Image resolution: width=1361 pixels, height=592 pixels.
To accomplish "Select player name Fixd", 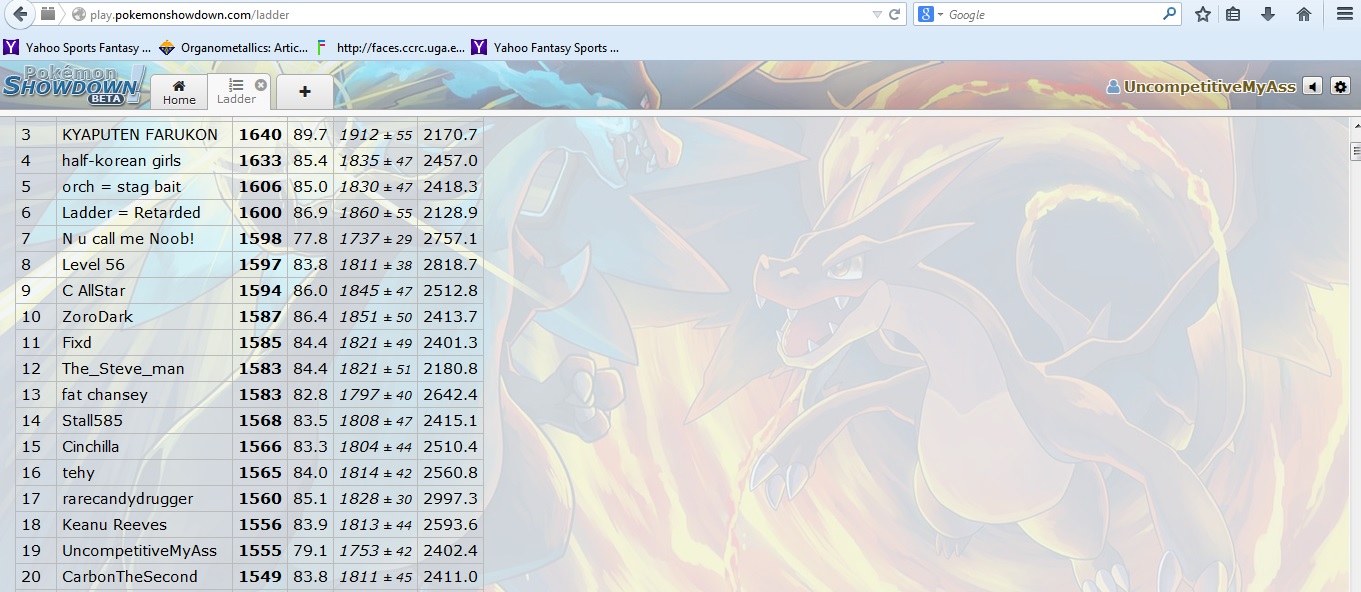I will pyautogui.click(x=76, y=342).
